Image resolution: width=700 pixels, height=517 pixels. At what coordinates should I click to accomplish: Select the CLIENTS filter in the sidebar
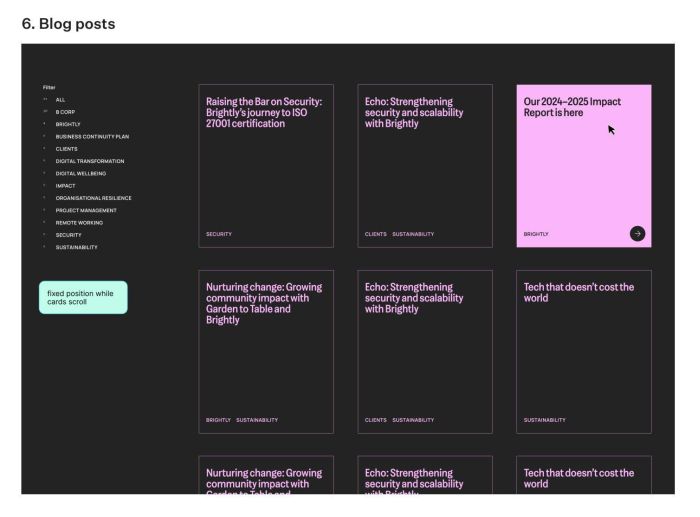(67, 149)
